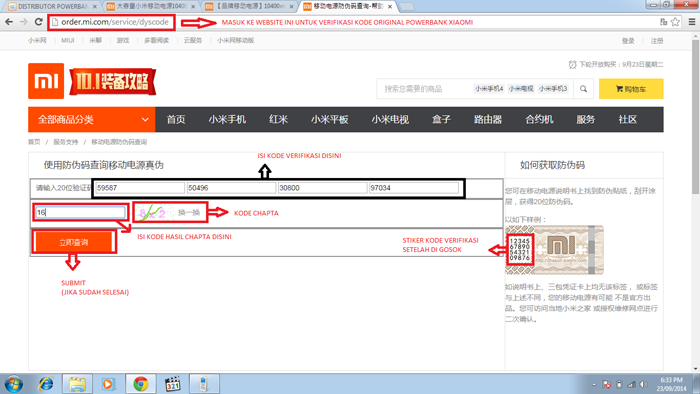Image resolution: width=700 pixels, height=394 pixels.
Task: Click the code field containing 97034
Action: click(413, 188)
